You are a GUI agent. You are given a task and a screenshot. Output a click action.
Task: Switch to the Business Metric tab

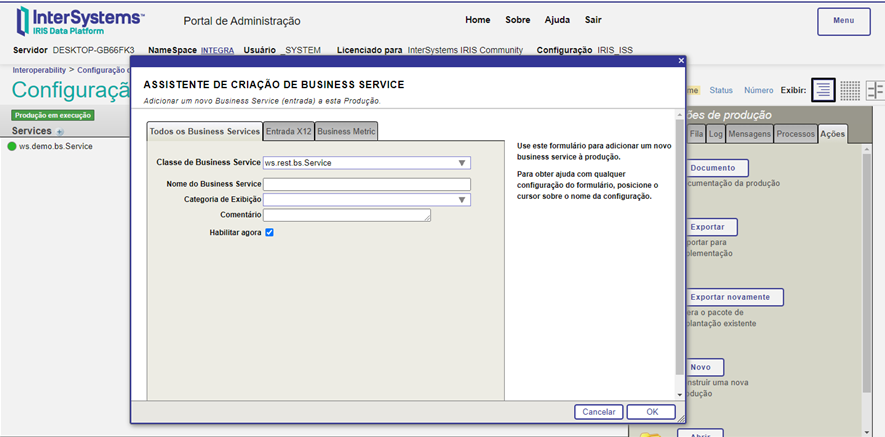pos(346,131)
